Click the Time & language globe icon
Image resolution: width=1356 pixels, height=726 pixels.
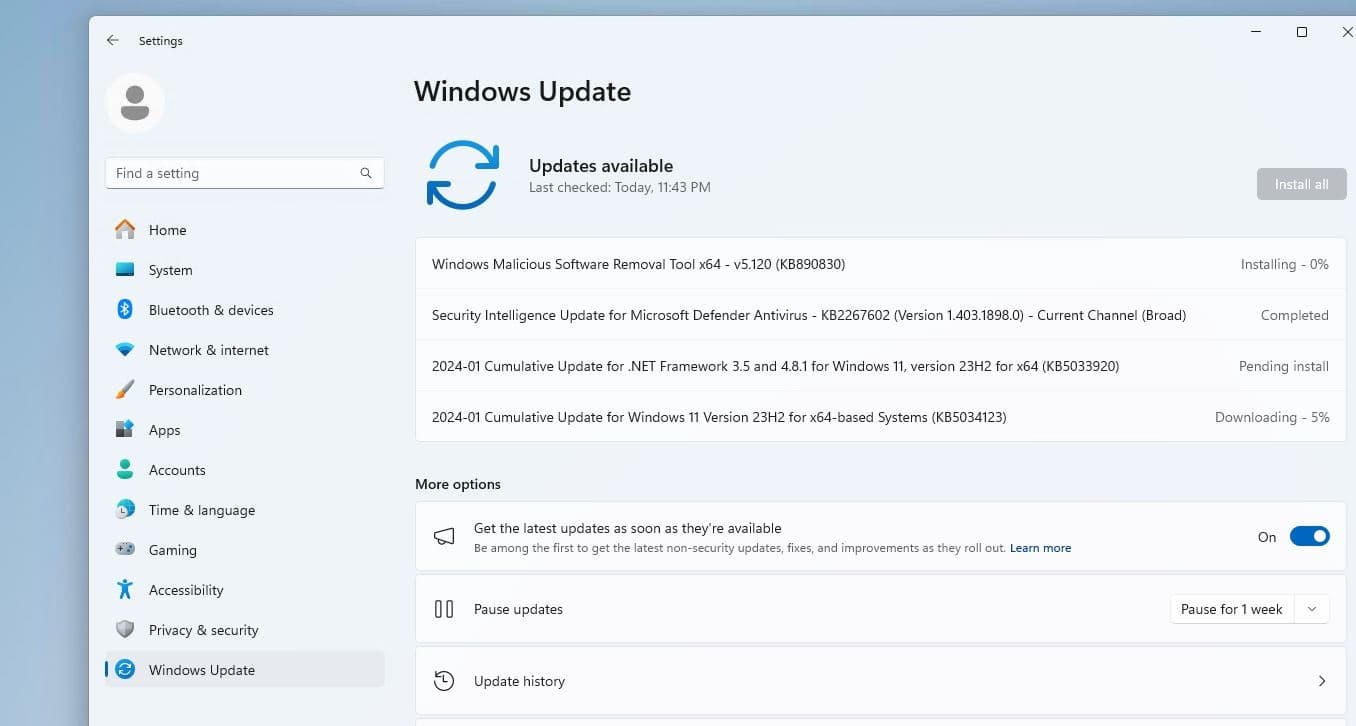[125, 510]
